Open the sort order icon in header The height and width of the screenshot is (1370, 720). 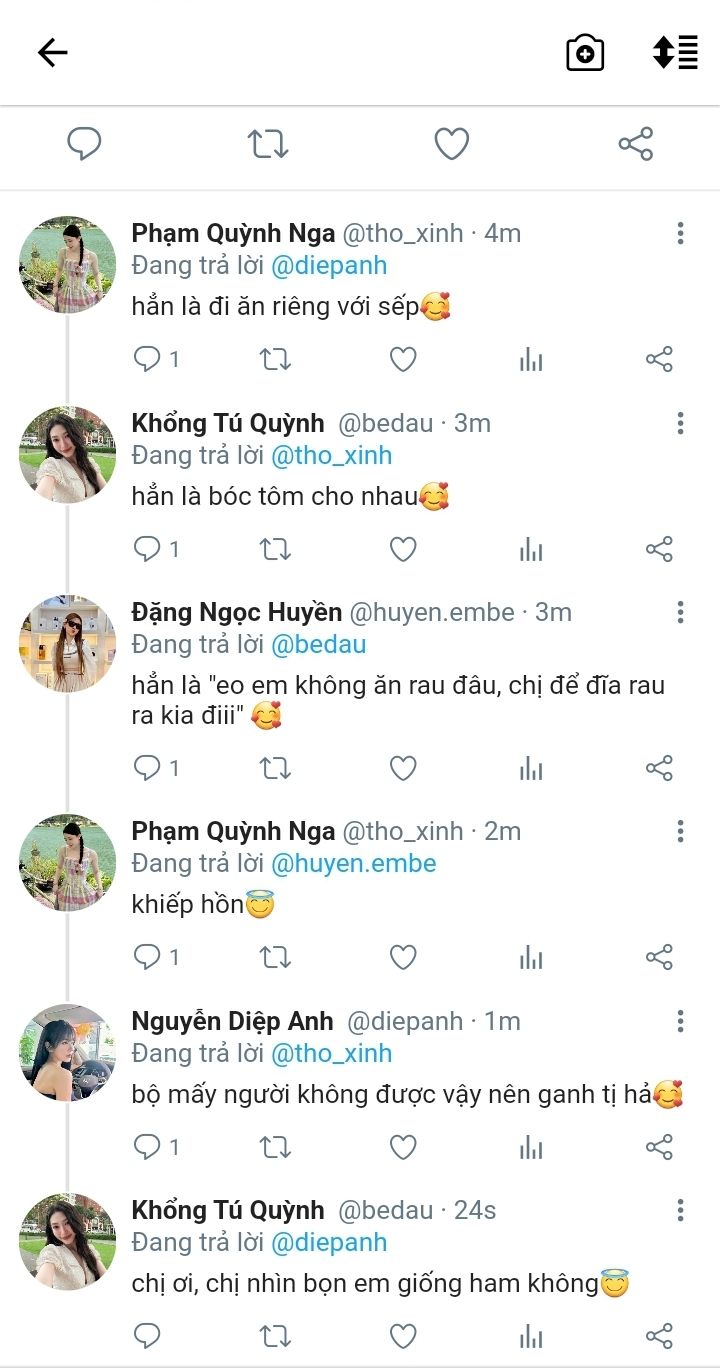pos(675,53)
